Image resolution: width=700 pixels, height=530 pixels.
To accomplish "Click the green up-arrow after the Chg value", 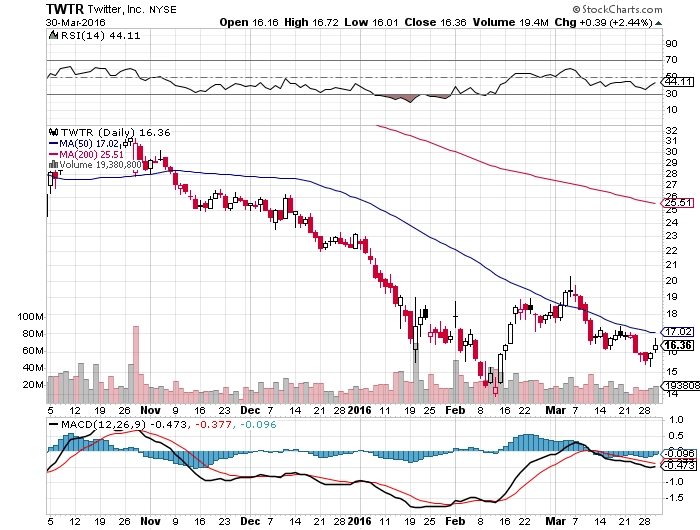I will (x=658, y=23).
